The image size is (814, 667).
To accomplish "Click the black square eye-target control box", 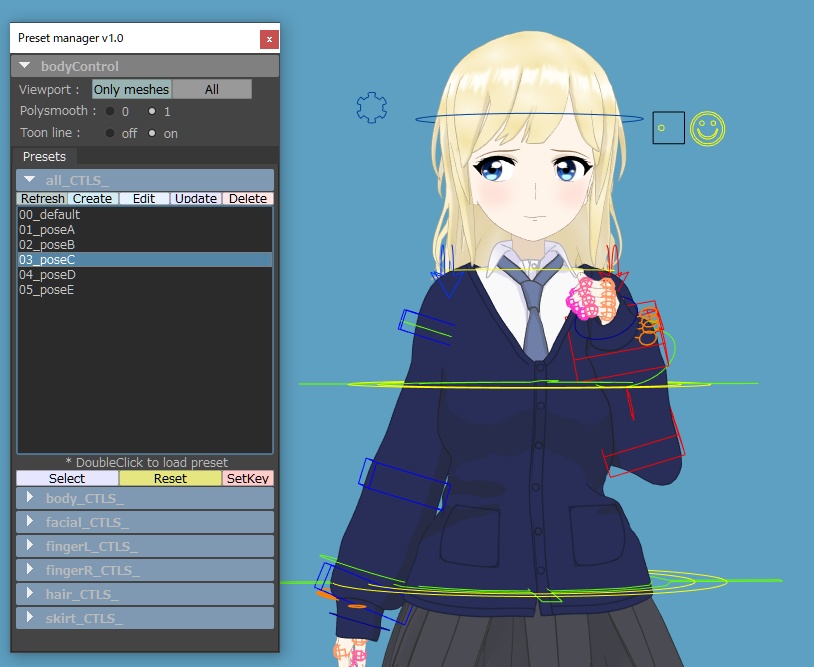I will (668, 128).
